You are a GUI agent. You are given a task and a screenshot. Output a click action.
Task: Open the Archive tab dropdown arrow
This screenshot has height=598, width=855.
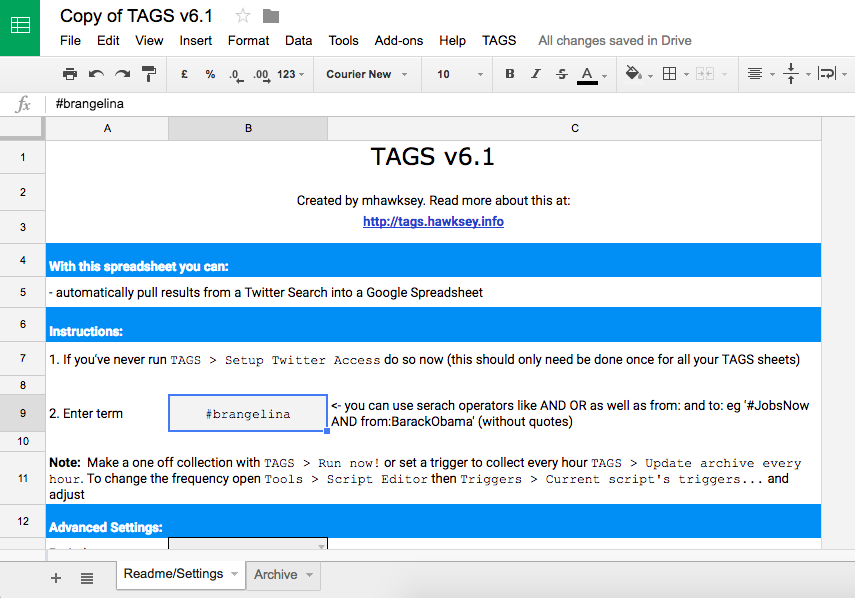tap(310, 575)
